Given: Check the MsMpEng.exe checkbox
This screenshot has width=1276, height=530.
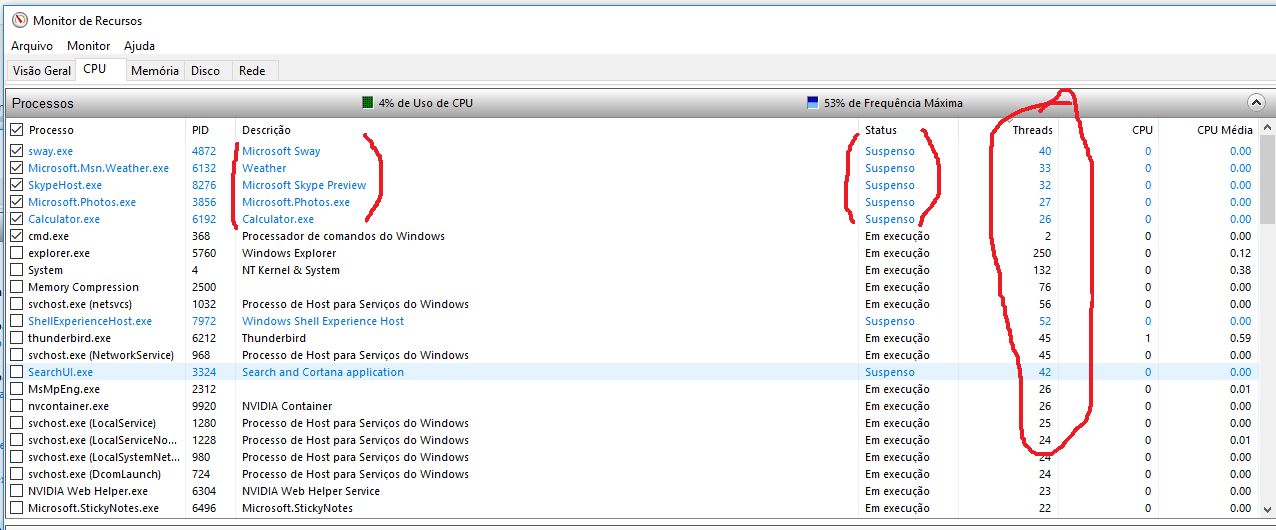Looking at the screenshot, I should click(x=17, y=389).
